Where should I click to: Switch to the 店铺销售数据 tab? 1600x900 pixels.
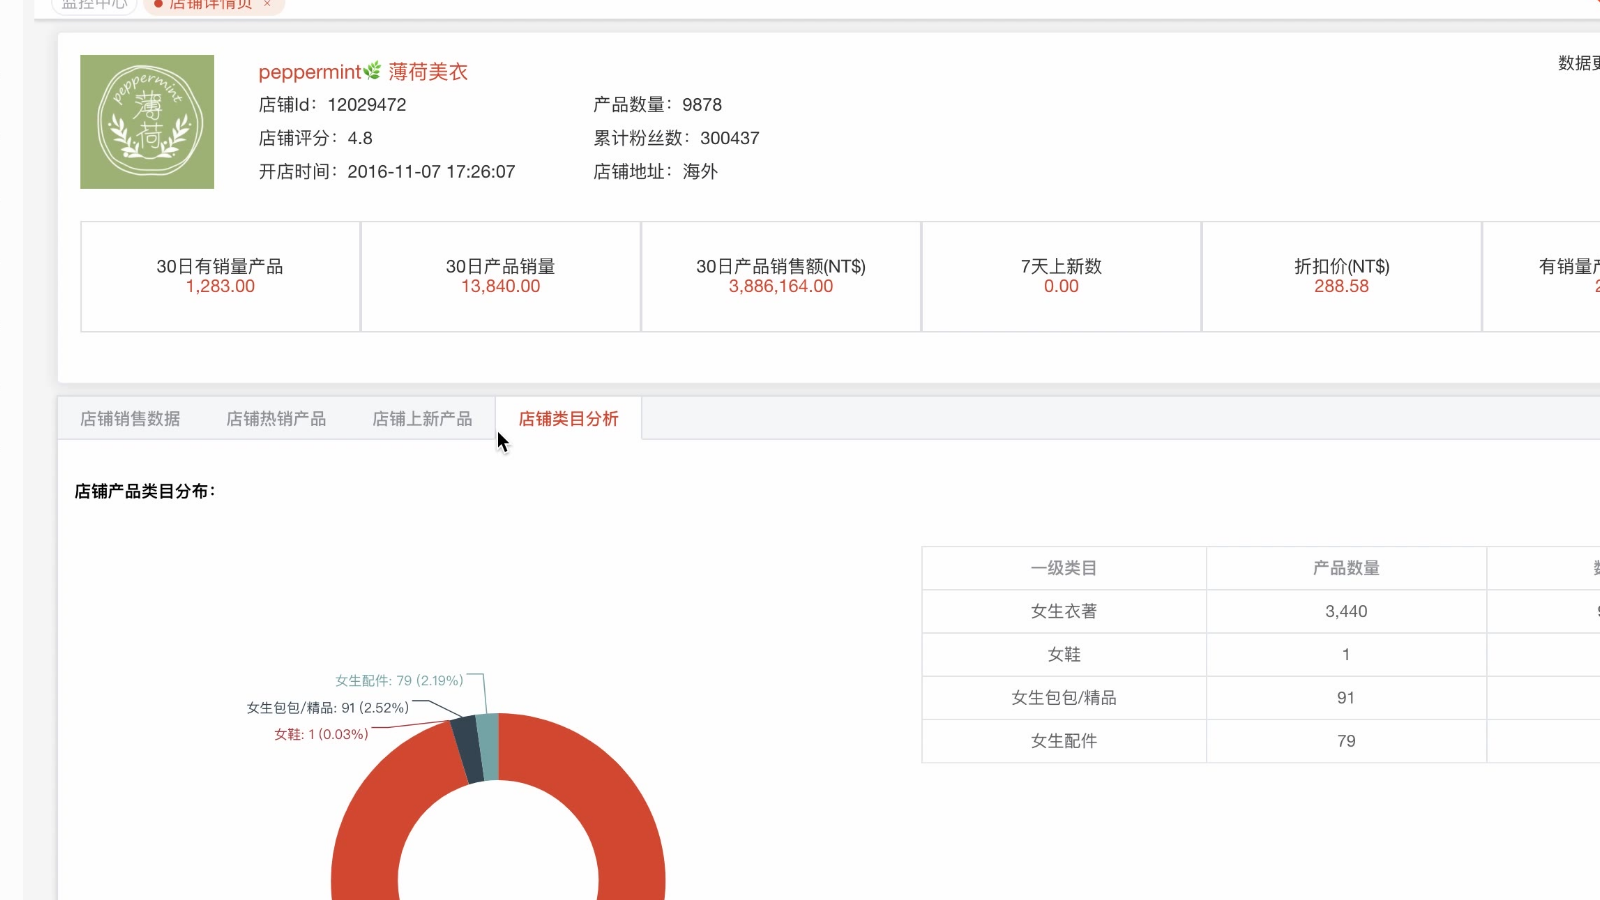coord(130,419)
